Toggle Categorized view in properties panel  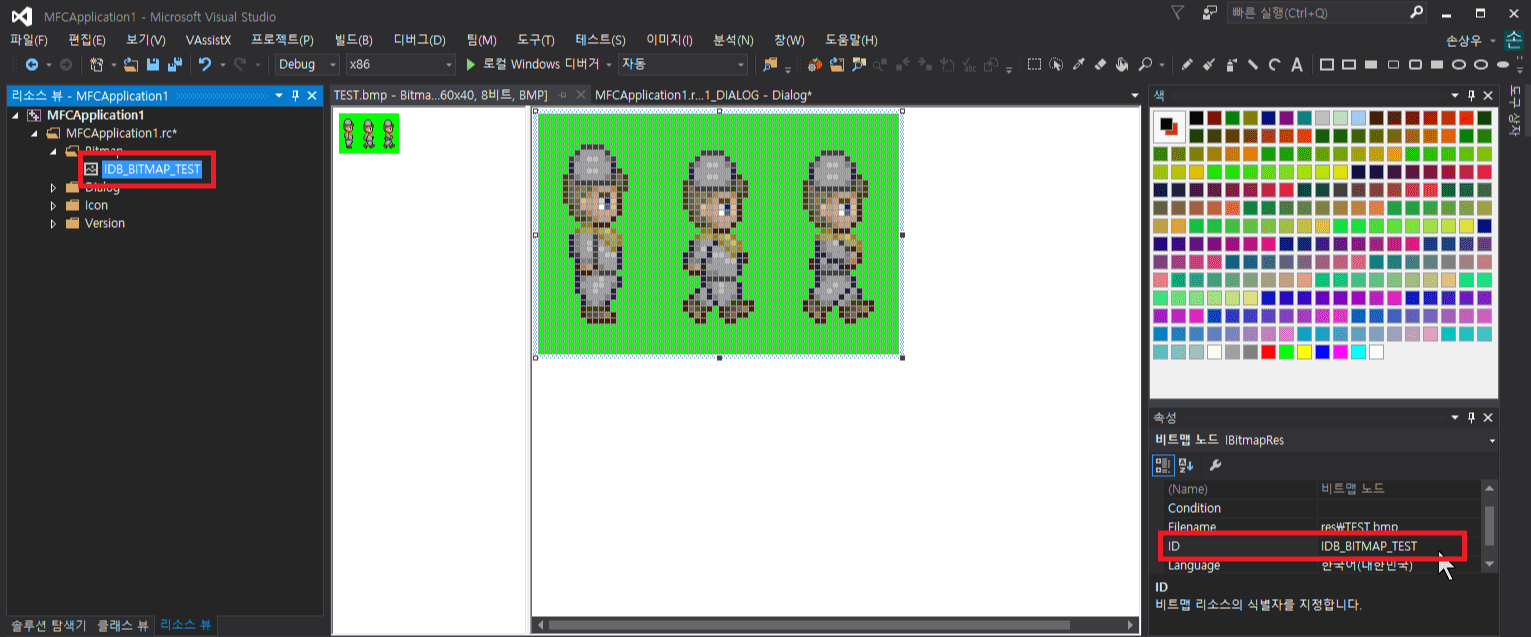click(1163, 465)
